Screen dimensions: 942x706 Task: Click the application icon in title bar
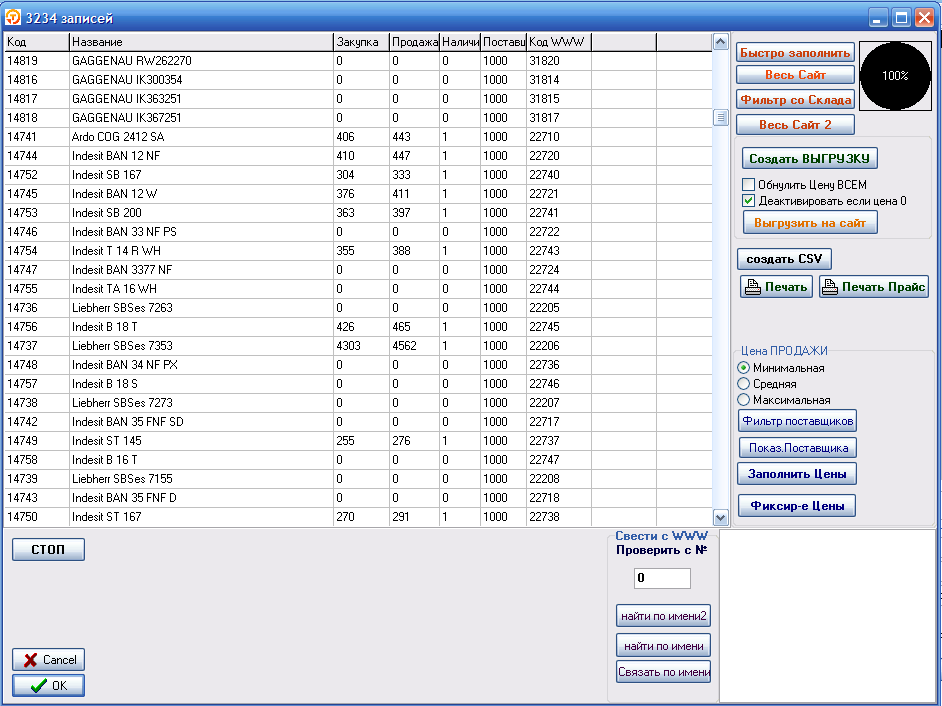click(x=14, y=18)
